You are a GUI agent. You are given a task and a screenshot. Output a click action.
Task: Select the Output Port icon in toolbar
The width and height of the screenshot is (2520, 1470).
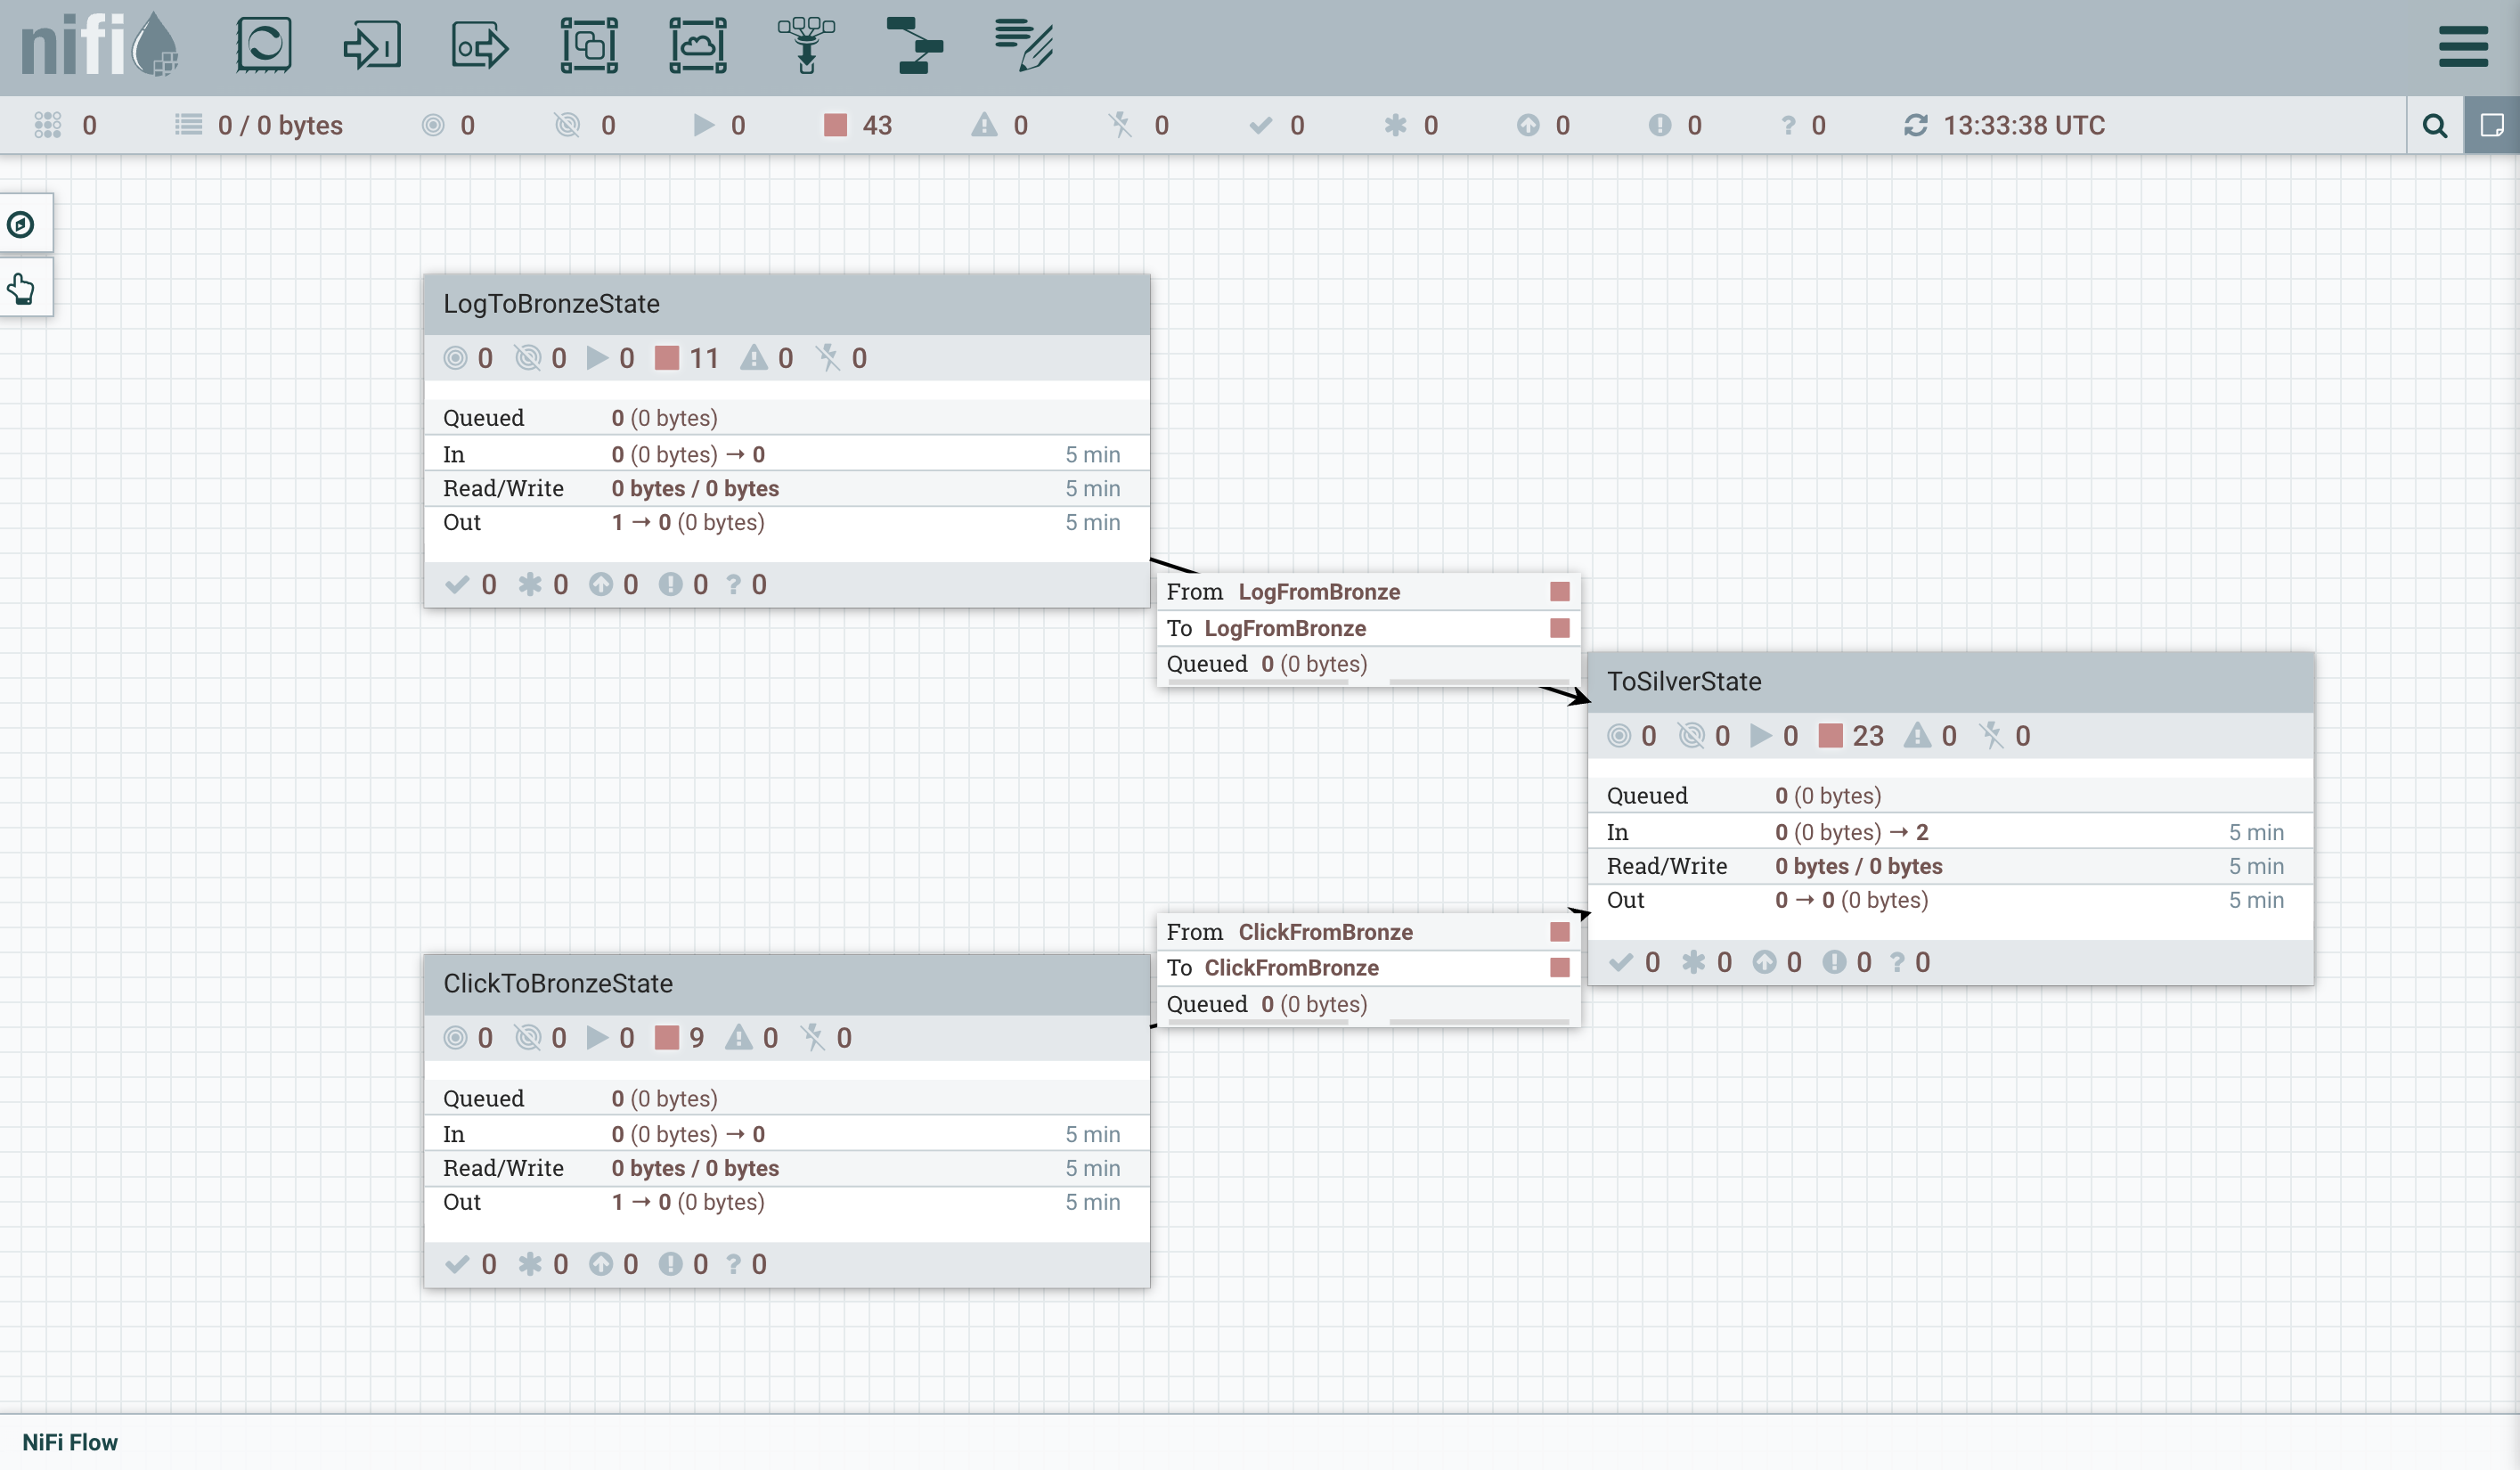480,45
